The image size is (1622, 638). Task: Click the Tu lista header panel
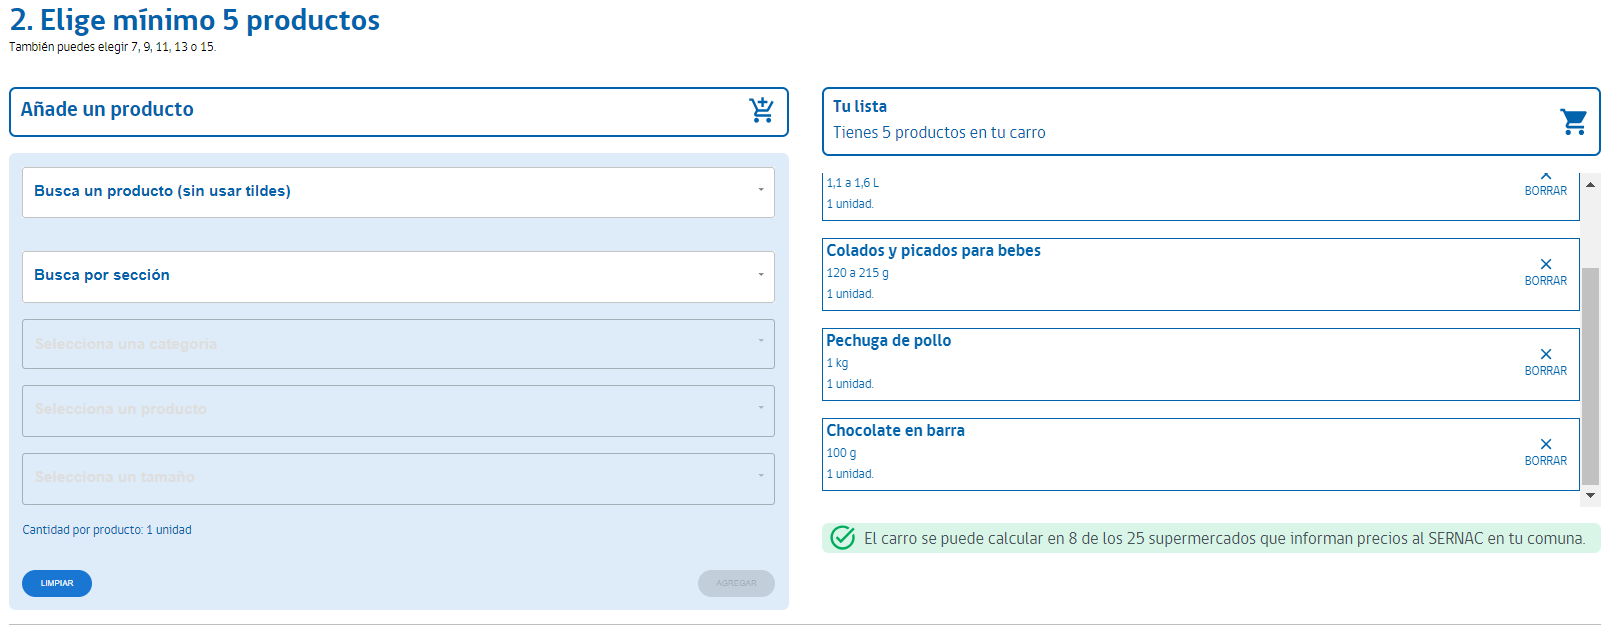(1211, 121)
